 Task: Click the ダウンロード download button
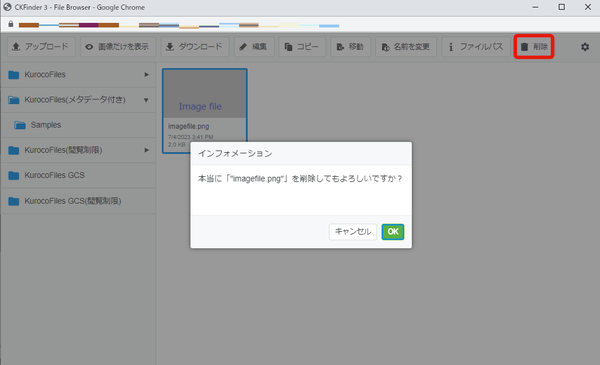[195, 47]
